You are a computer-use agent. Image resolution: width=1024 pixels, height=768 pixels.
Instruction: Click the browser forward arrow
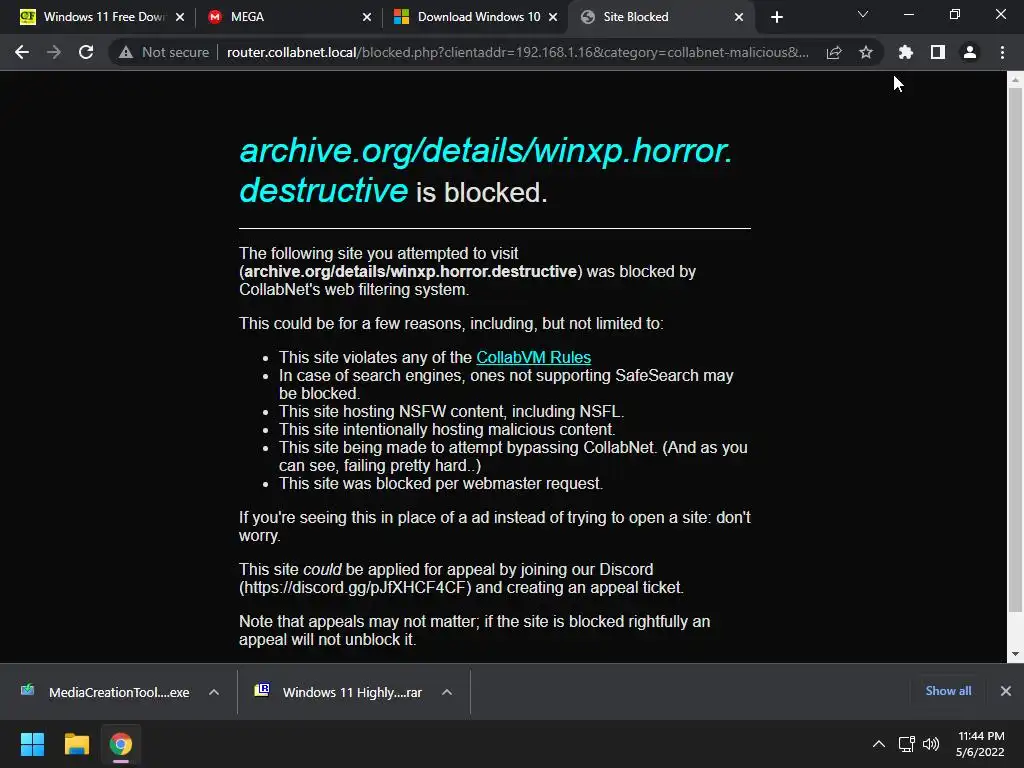54,52
